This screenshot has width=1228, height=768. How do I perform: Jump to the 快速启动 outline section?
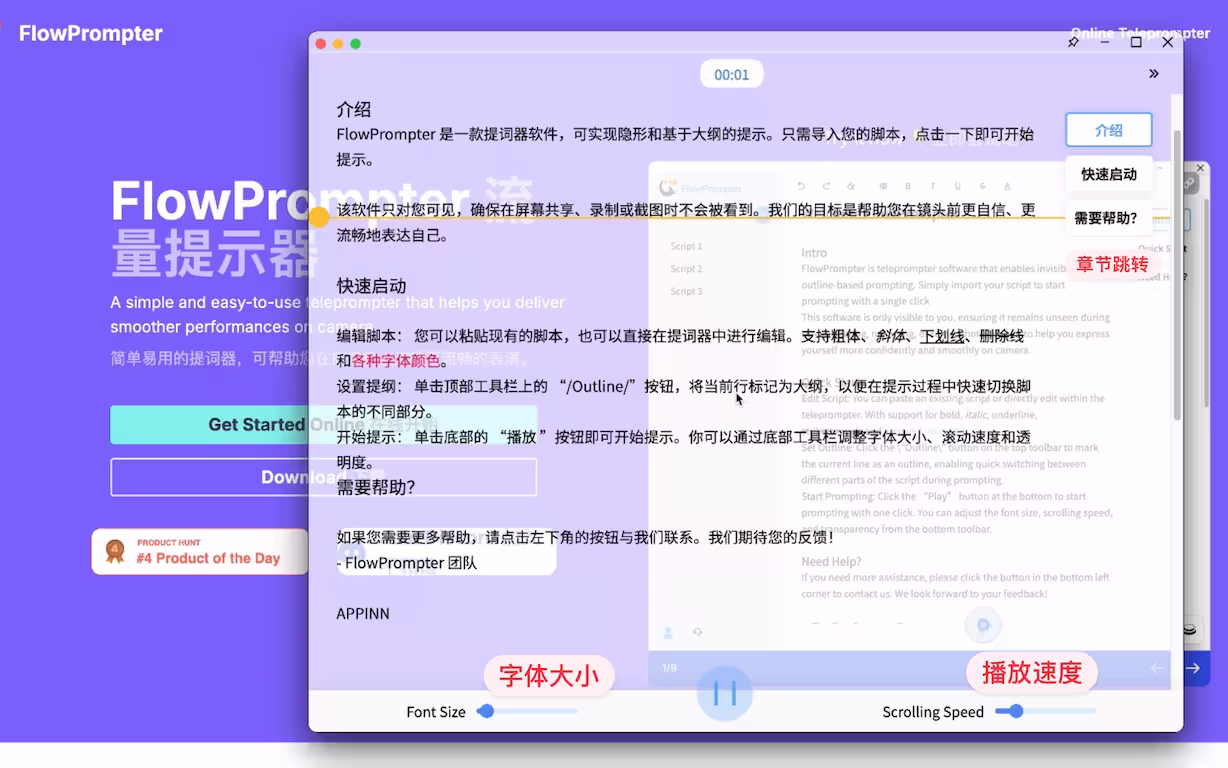pyautogui.click(x=1109, y=174)
